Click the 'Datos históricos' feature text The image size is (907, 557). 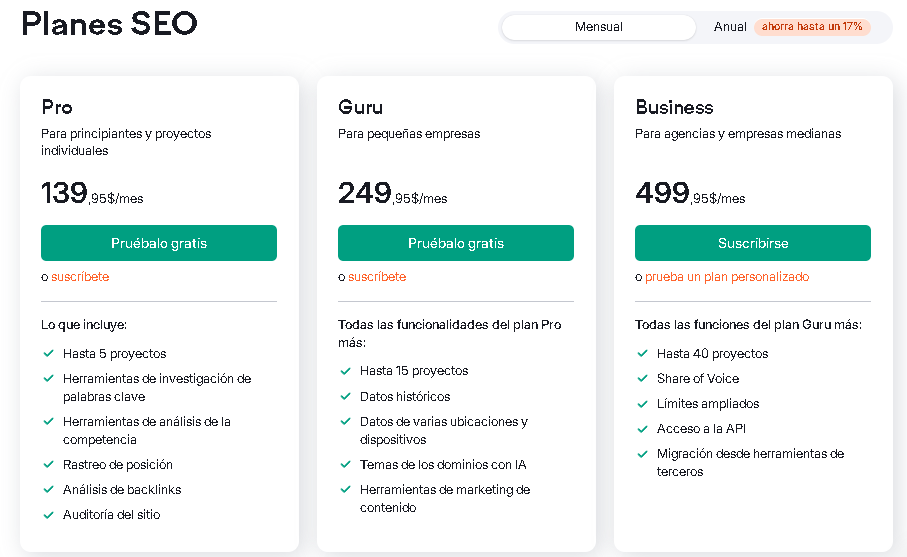tap(405, 396)
